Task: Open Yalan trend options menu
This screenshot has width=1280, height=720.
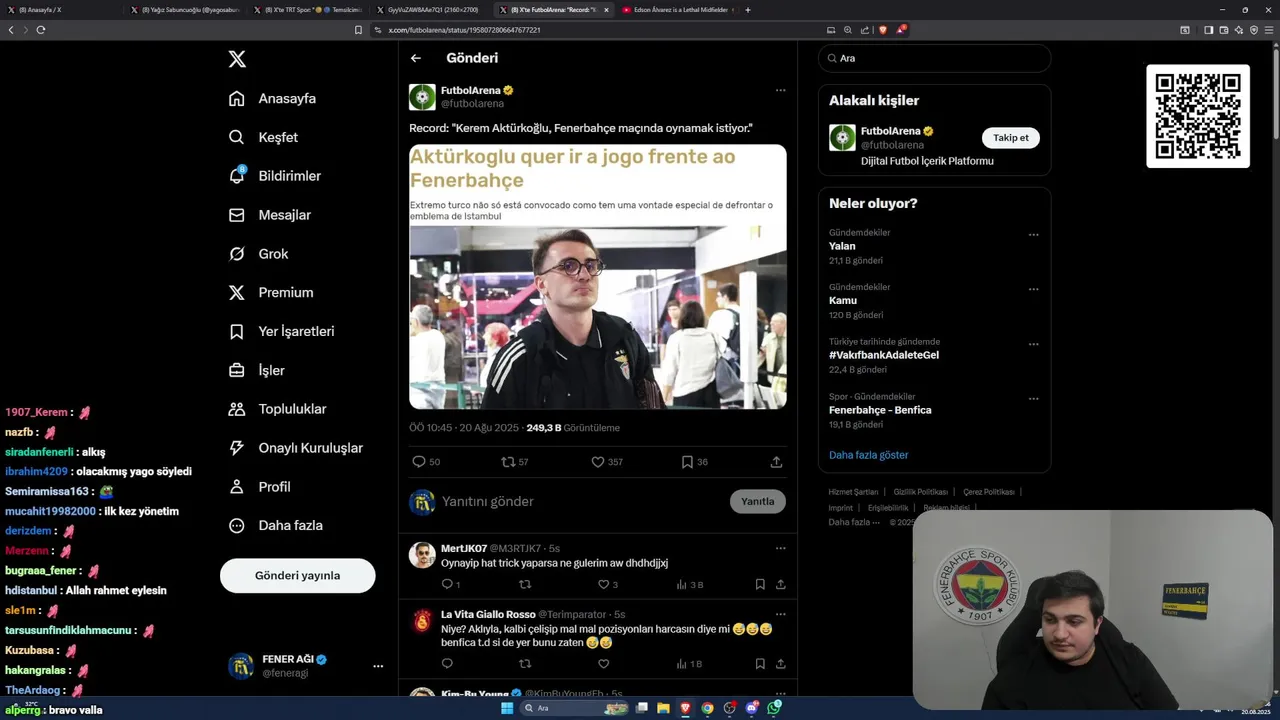Action: point(1033,235)
